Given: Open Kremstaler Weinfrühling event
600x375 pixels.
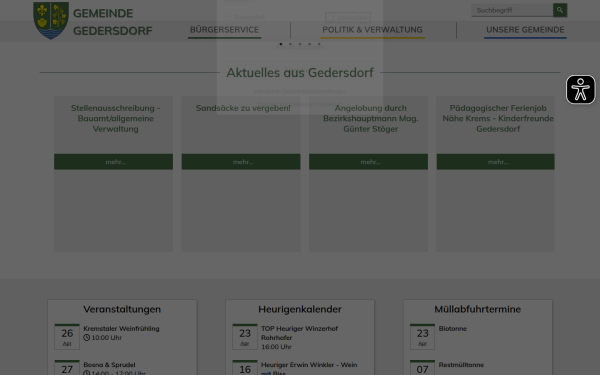Looking at the screenshot, I should (x=121, y=328).
